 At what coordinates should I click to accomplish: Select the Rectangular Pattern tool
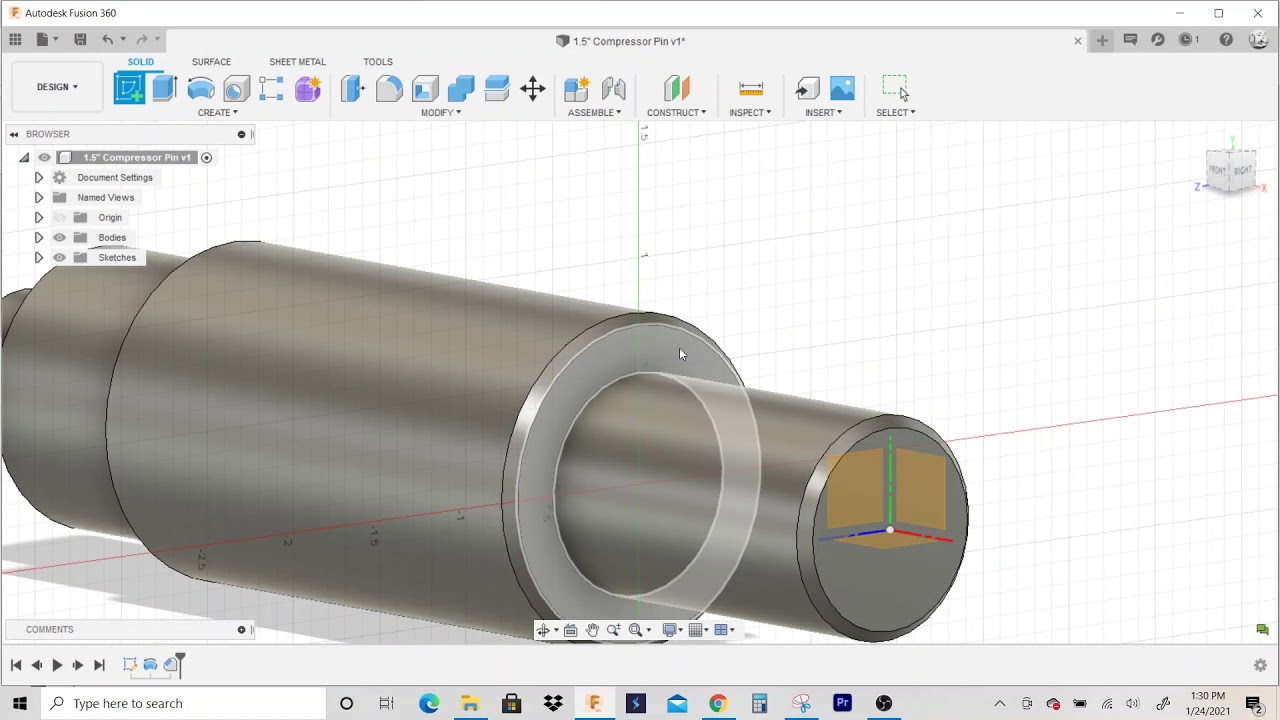(x=272, y=88)
